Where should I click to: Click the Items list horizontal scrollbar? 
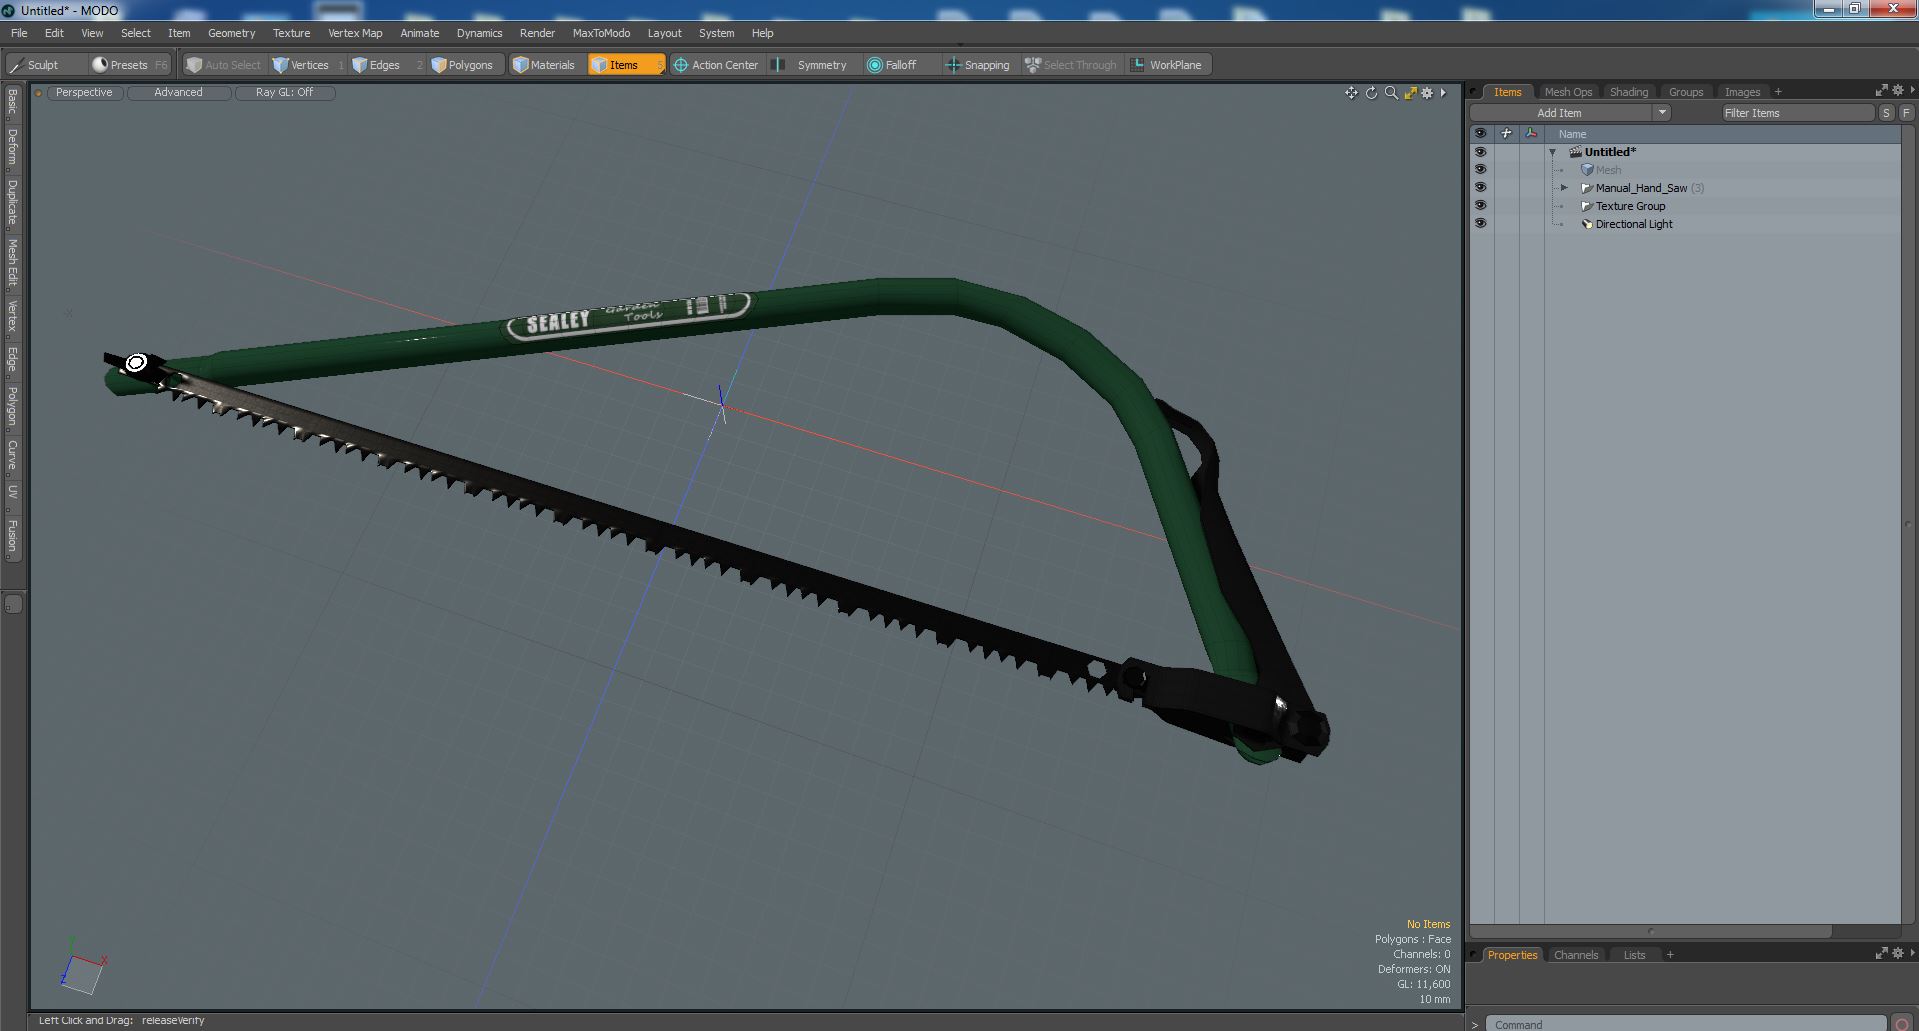pos(1651,931)
